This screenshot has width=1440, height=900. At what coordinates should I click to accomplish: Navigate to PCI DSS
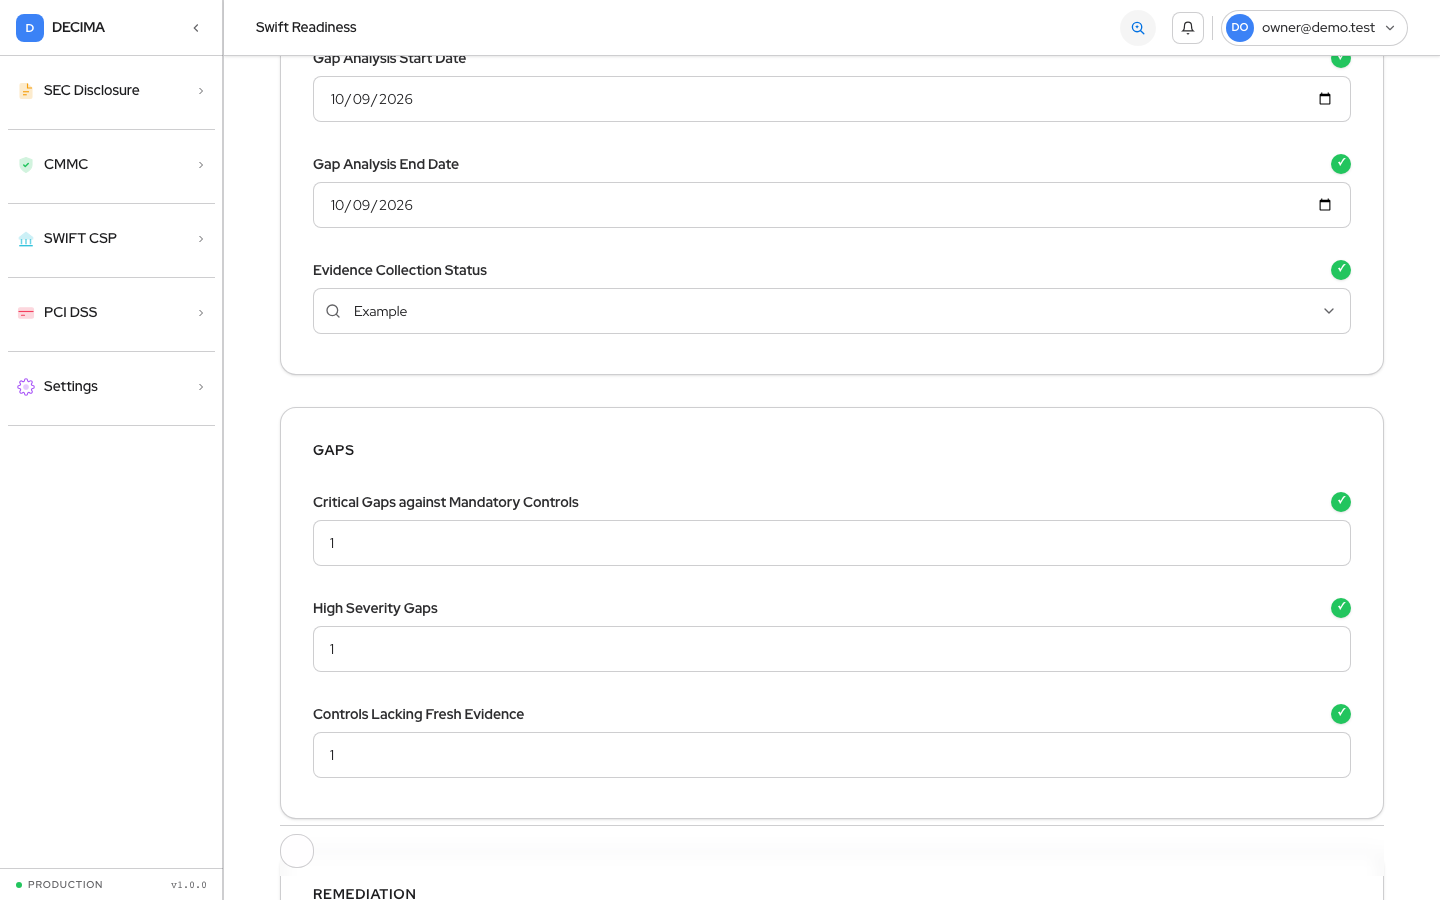pos(112,313)
